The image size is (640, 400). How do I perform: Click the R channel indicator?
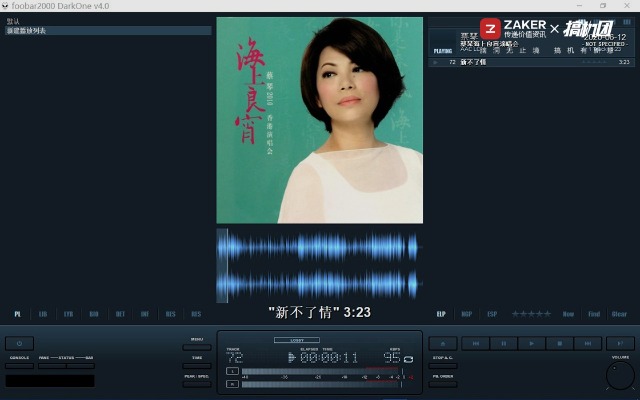pyautogui.click(x=232, y=384)
